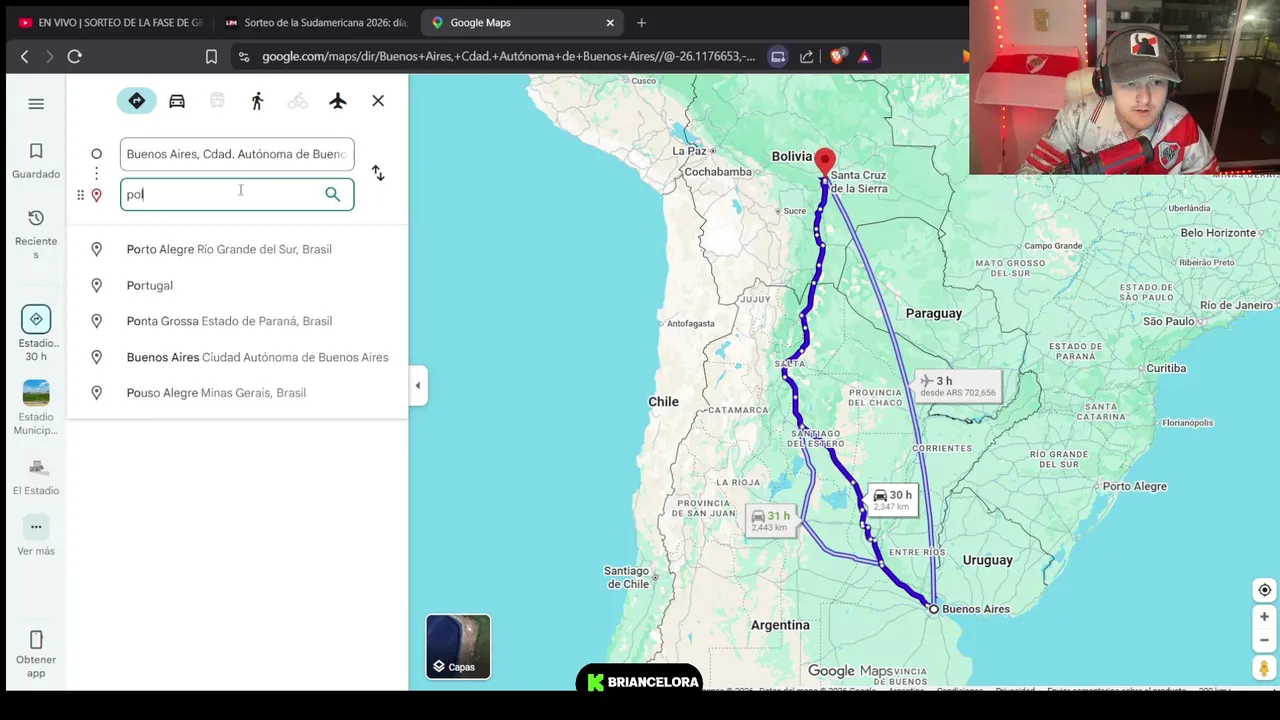Screen dimensions: 1280x720
Task: Open Estadio Municipal thumbnail
Action: (36, 407)
